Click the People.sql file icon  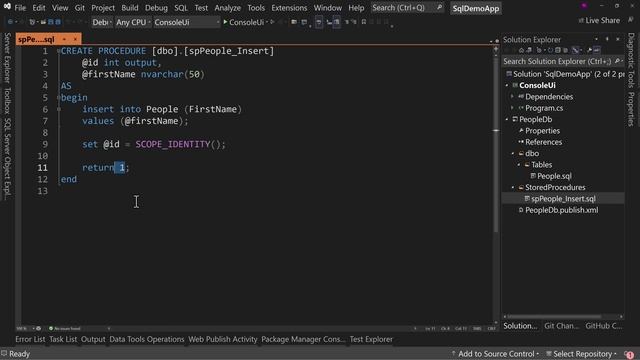pos(533,176)
